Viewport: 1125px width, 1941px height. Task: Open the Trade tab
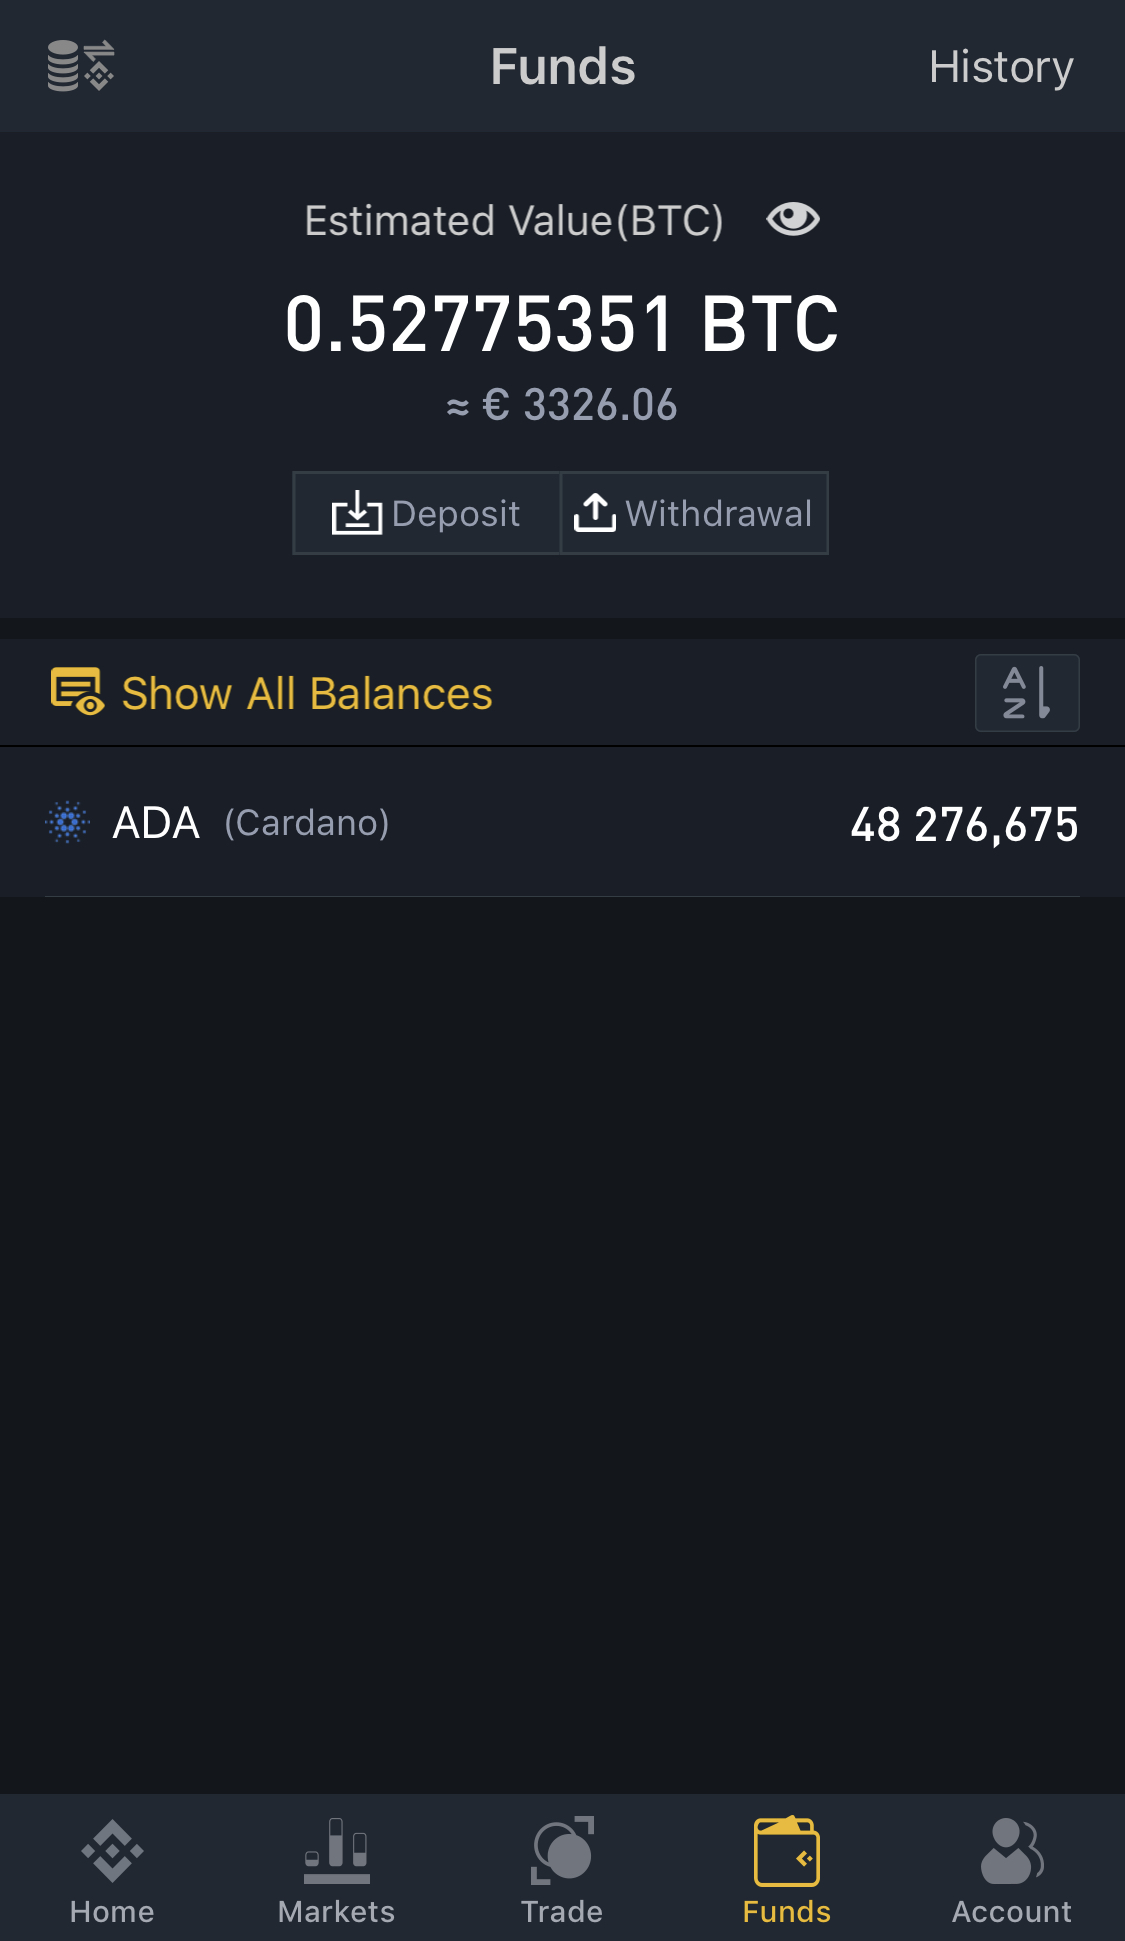click(x=562, y=1870)
